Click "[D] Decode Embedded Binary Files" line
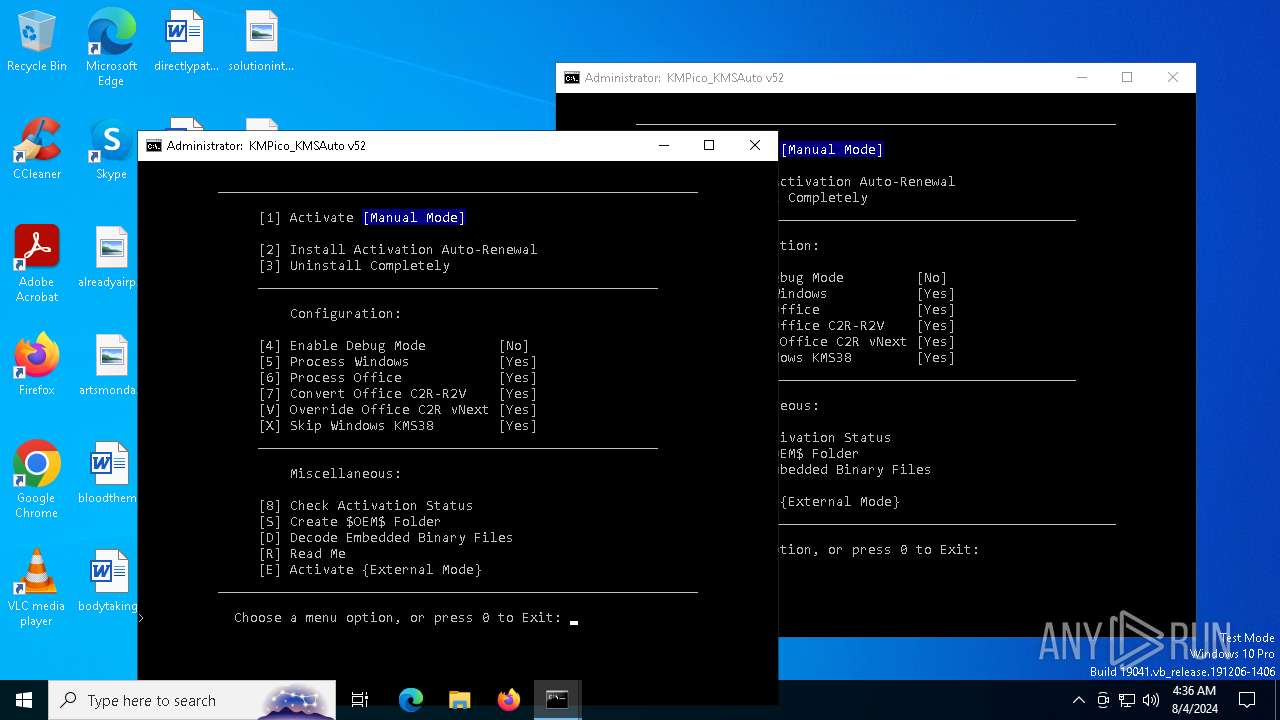Viewport: 1280px width, 720px height. point(386,538)
